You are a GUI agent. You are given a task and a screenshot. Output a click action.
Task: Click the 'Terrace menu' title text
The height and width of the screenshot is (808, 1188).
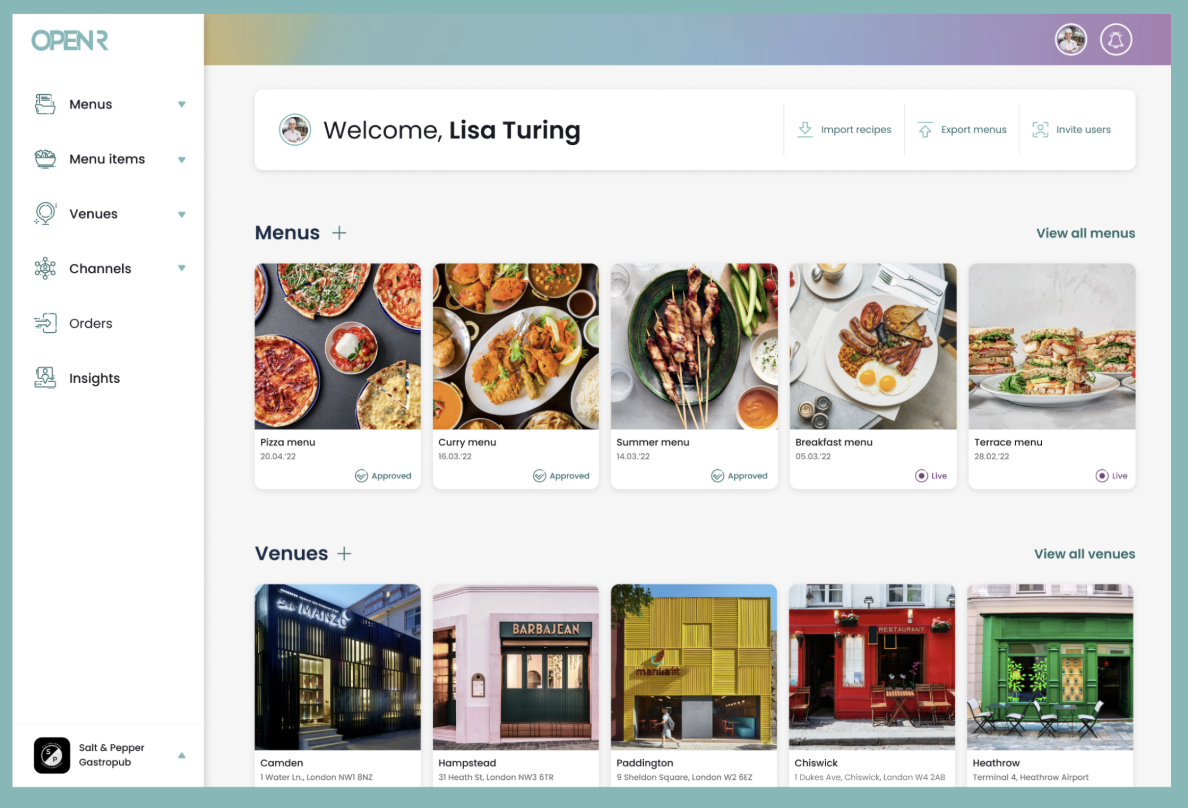[1008, 442]
